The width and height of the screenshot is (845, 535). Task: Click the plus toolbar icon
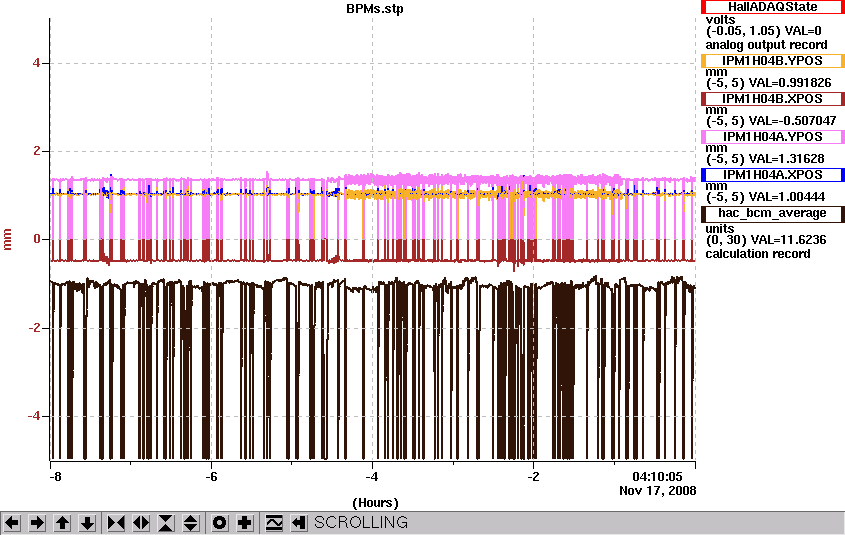pyautogui.click(x=245, y=523)
